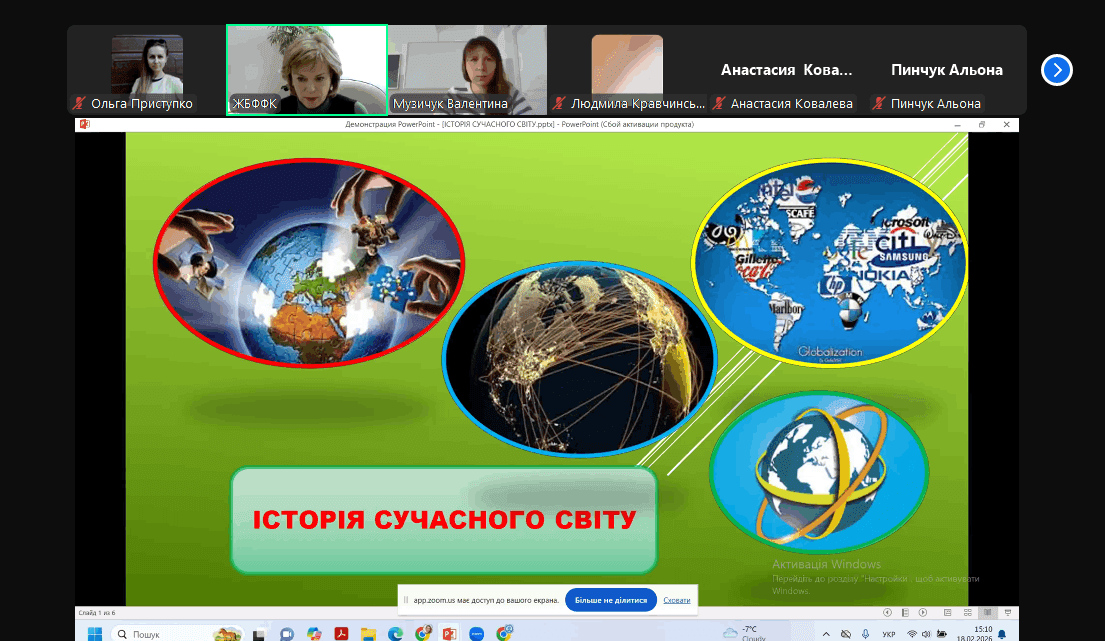Click muted mic icon next to Ольга Приступко

tap(79, 104)
